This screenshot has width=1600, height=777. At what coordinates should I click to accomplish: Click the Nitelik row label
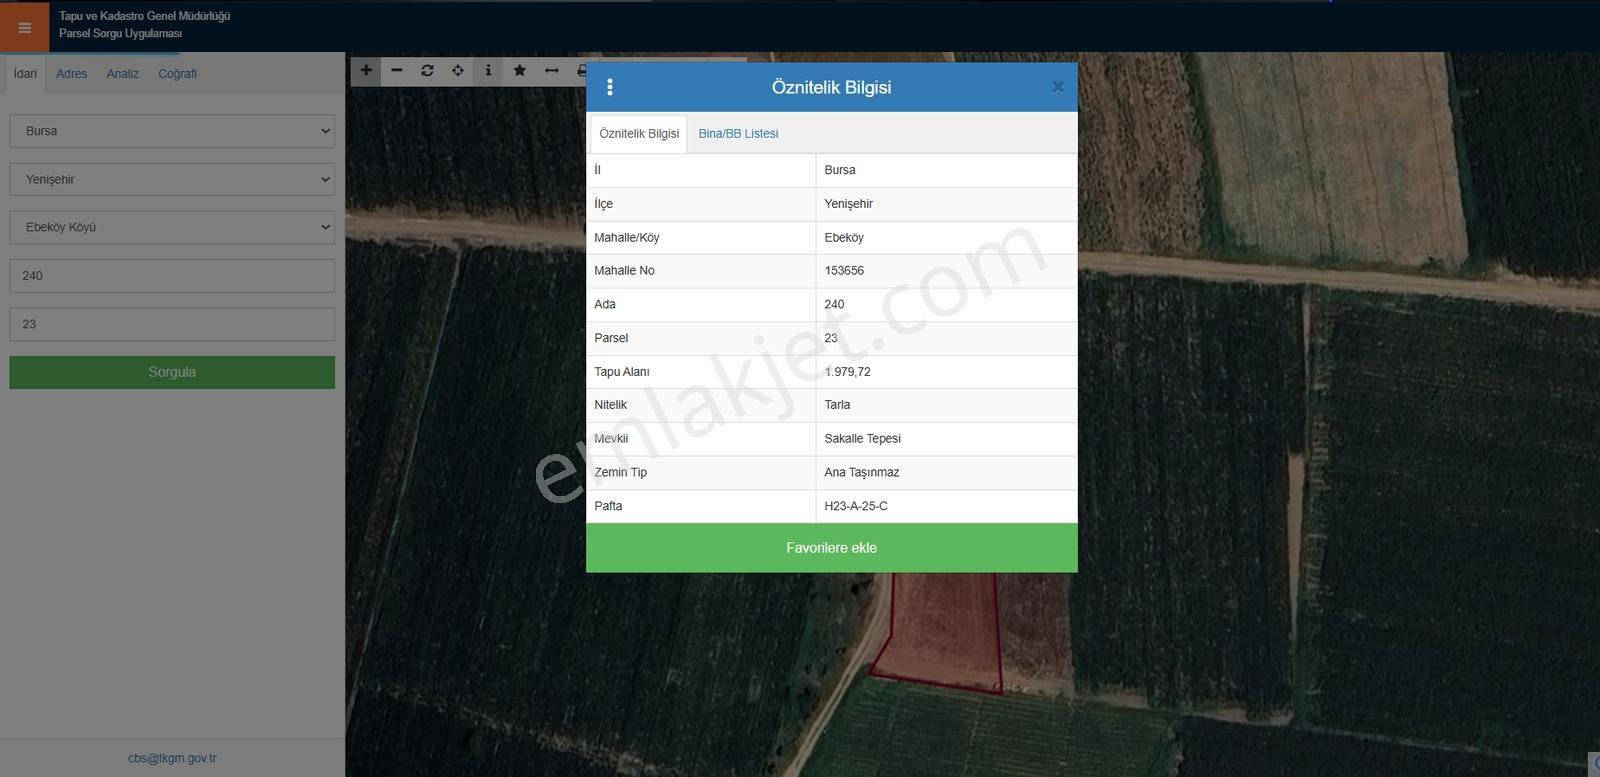pyautogui.click(x=610, y=405)
